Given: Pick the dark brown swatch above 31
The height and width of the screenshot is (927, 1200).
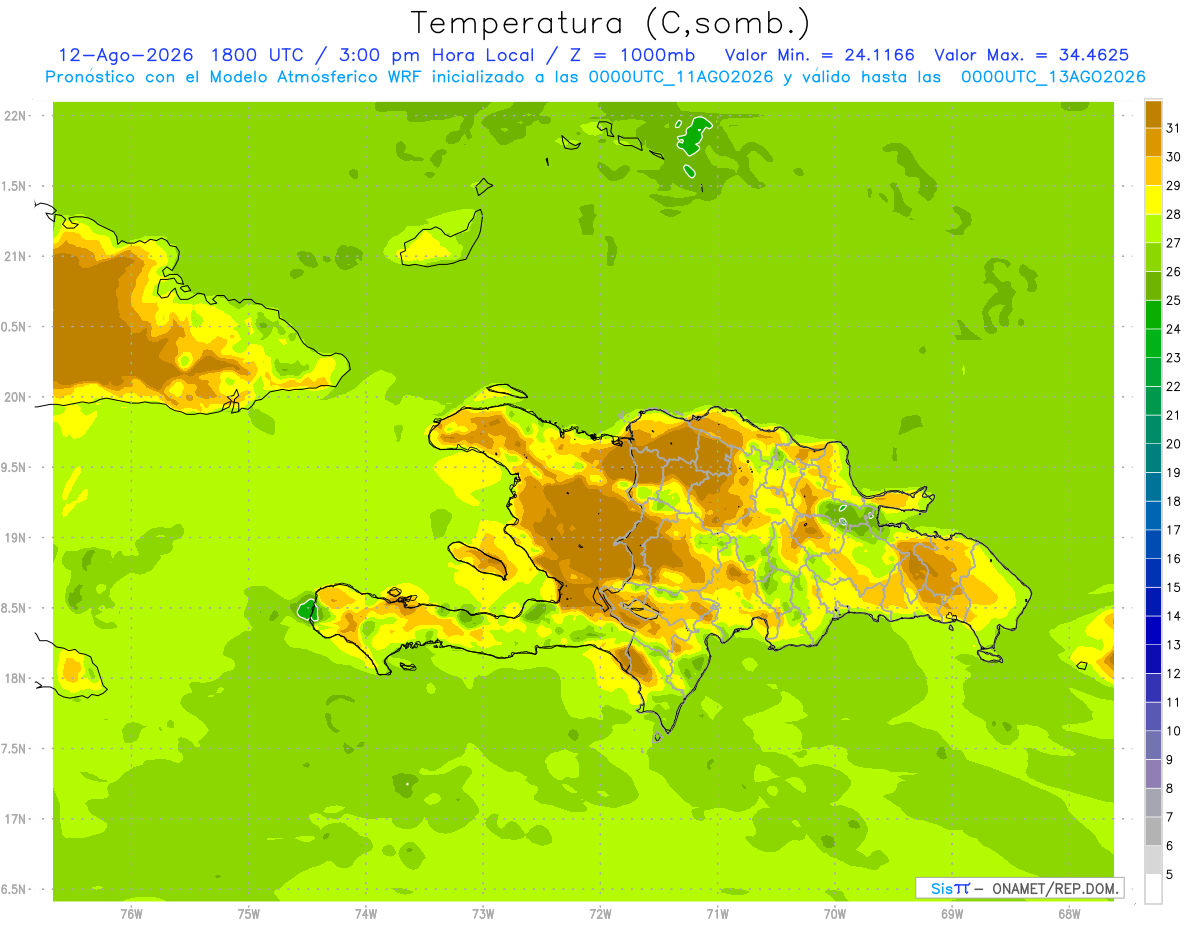Looking at the screenshot, I should [x=1153, y=114].
